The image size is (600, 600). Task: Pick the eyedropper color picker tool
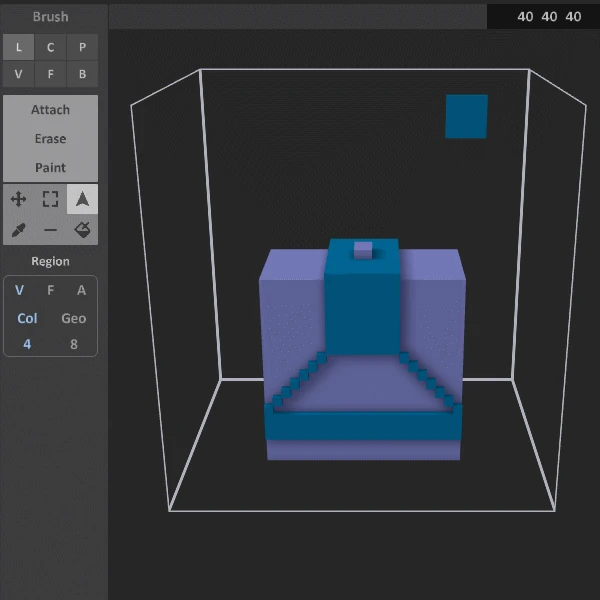[18, 230]
